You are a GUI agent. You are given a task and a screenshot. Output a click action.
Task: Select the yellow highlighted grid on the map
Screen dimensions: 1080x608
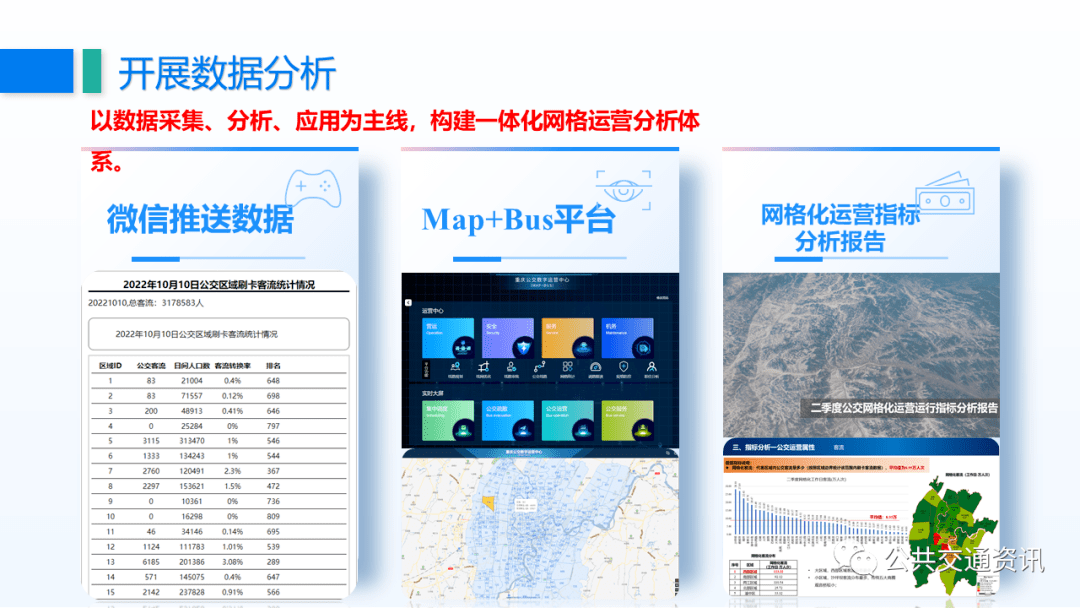[488, 503]
